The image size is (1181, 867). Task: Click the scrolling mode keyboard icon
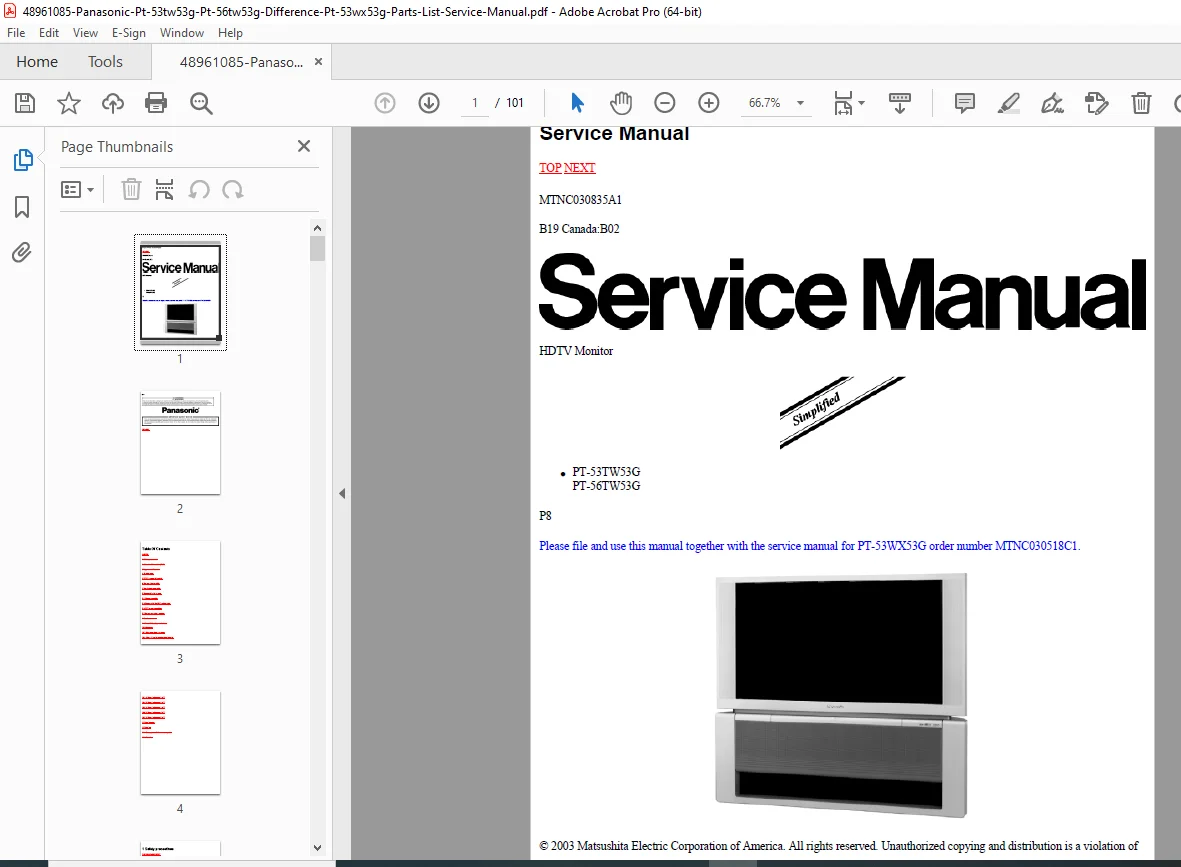(x=900, y=103)
